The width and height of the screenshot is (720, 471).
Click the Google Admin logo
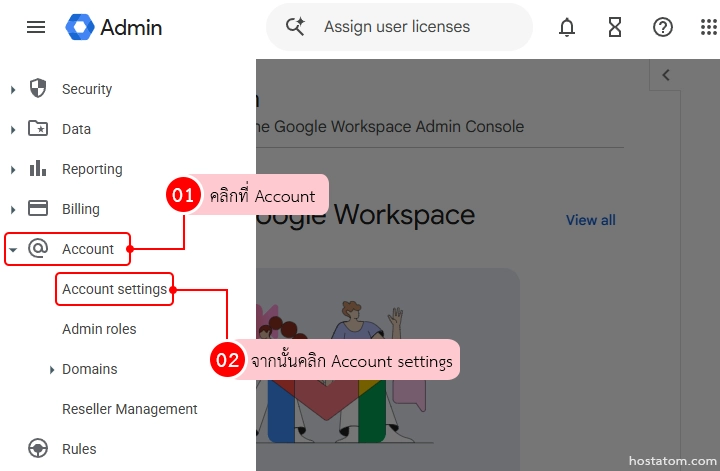click(80, 27)
